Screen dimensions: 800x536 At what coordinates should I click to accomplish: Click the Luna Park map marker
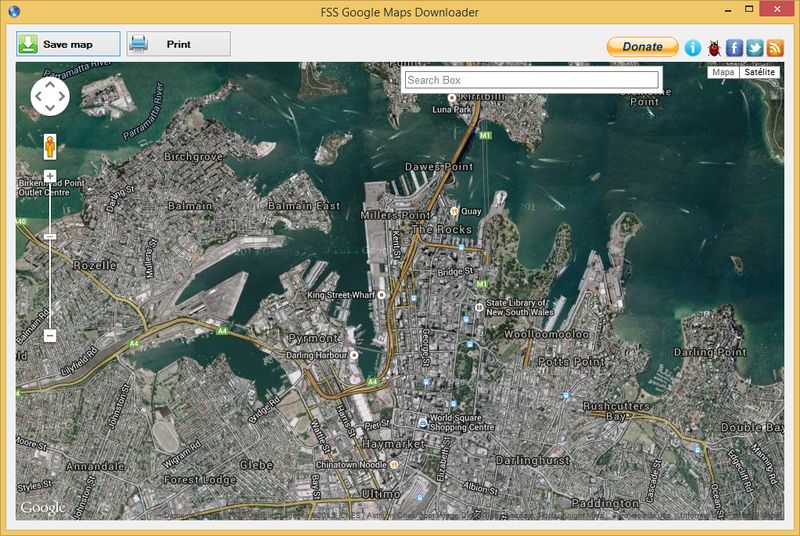tap(452, 98)
